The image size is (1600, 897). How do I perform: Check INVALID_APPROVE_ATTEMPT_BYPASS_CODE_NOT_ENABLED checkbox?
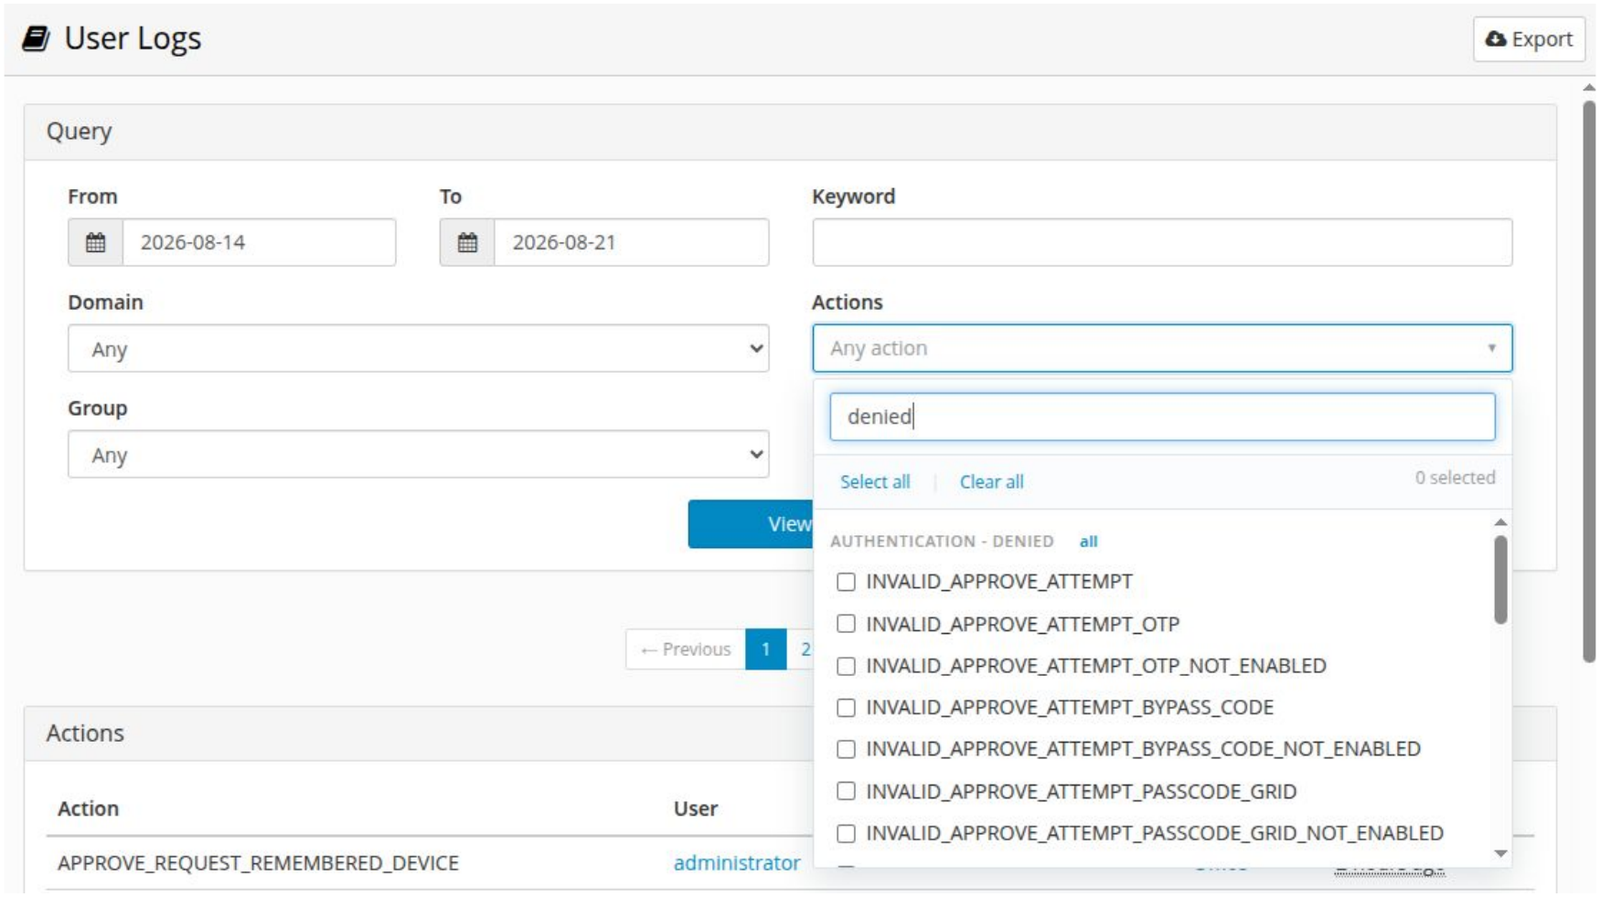[846, 749]
